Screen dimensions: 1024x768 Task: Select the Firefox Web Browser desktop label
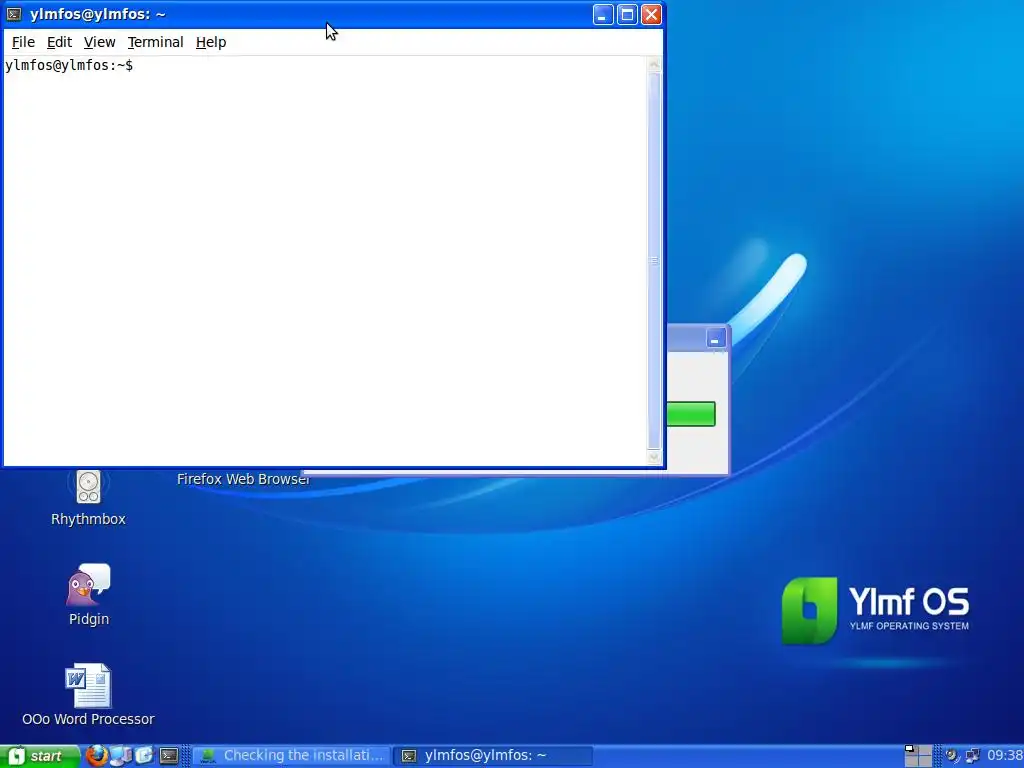tap(243, 479)
